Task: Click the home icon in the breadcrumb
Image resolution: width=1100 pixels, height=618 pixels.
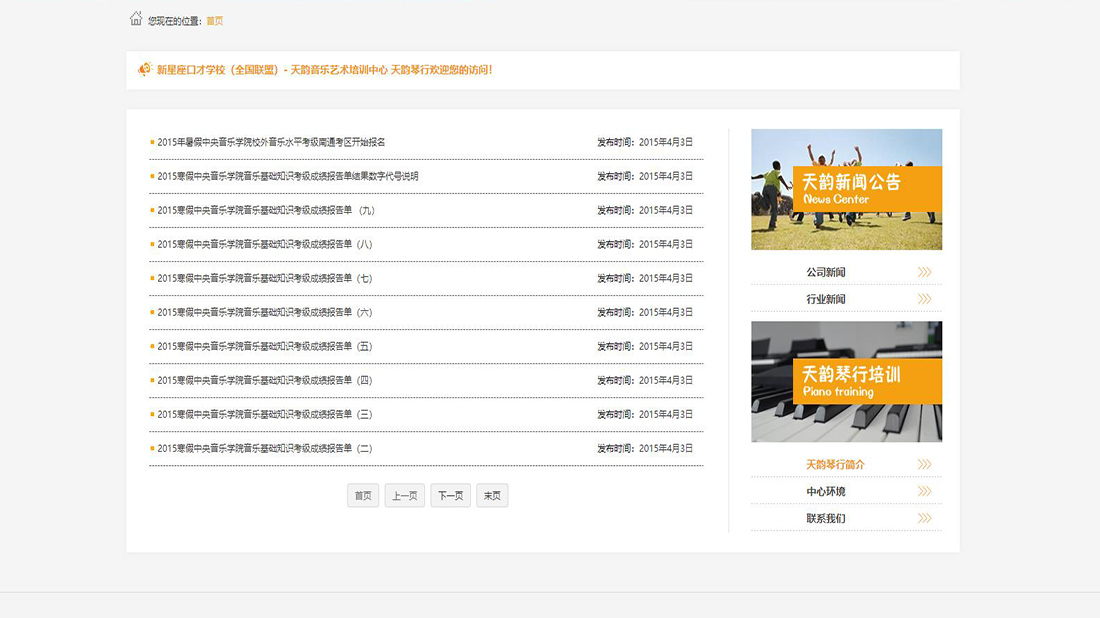Action: [136, 19]
